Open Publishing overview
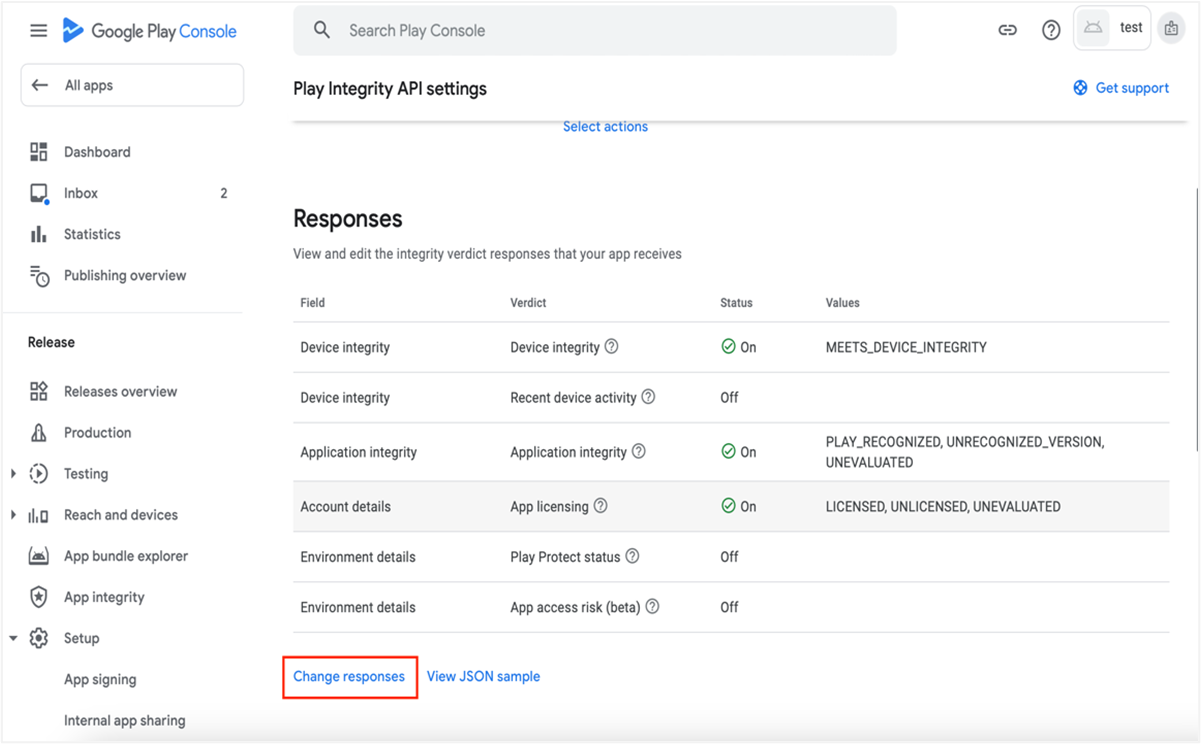Image resolution: width=1201 pixels, height=744 pixels. click(x=125, y=275)
